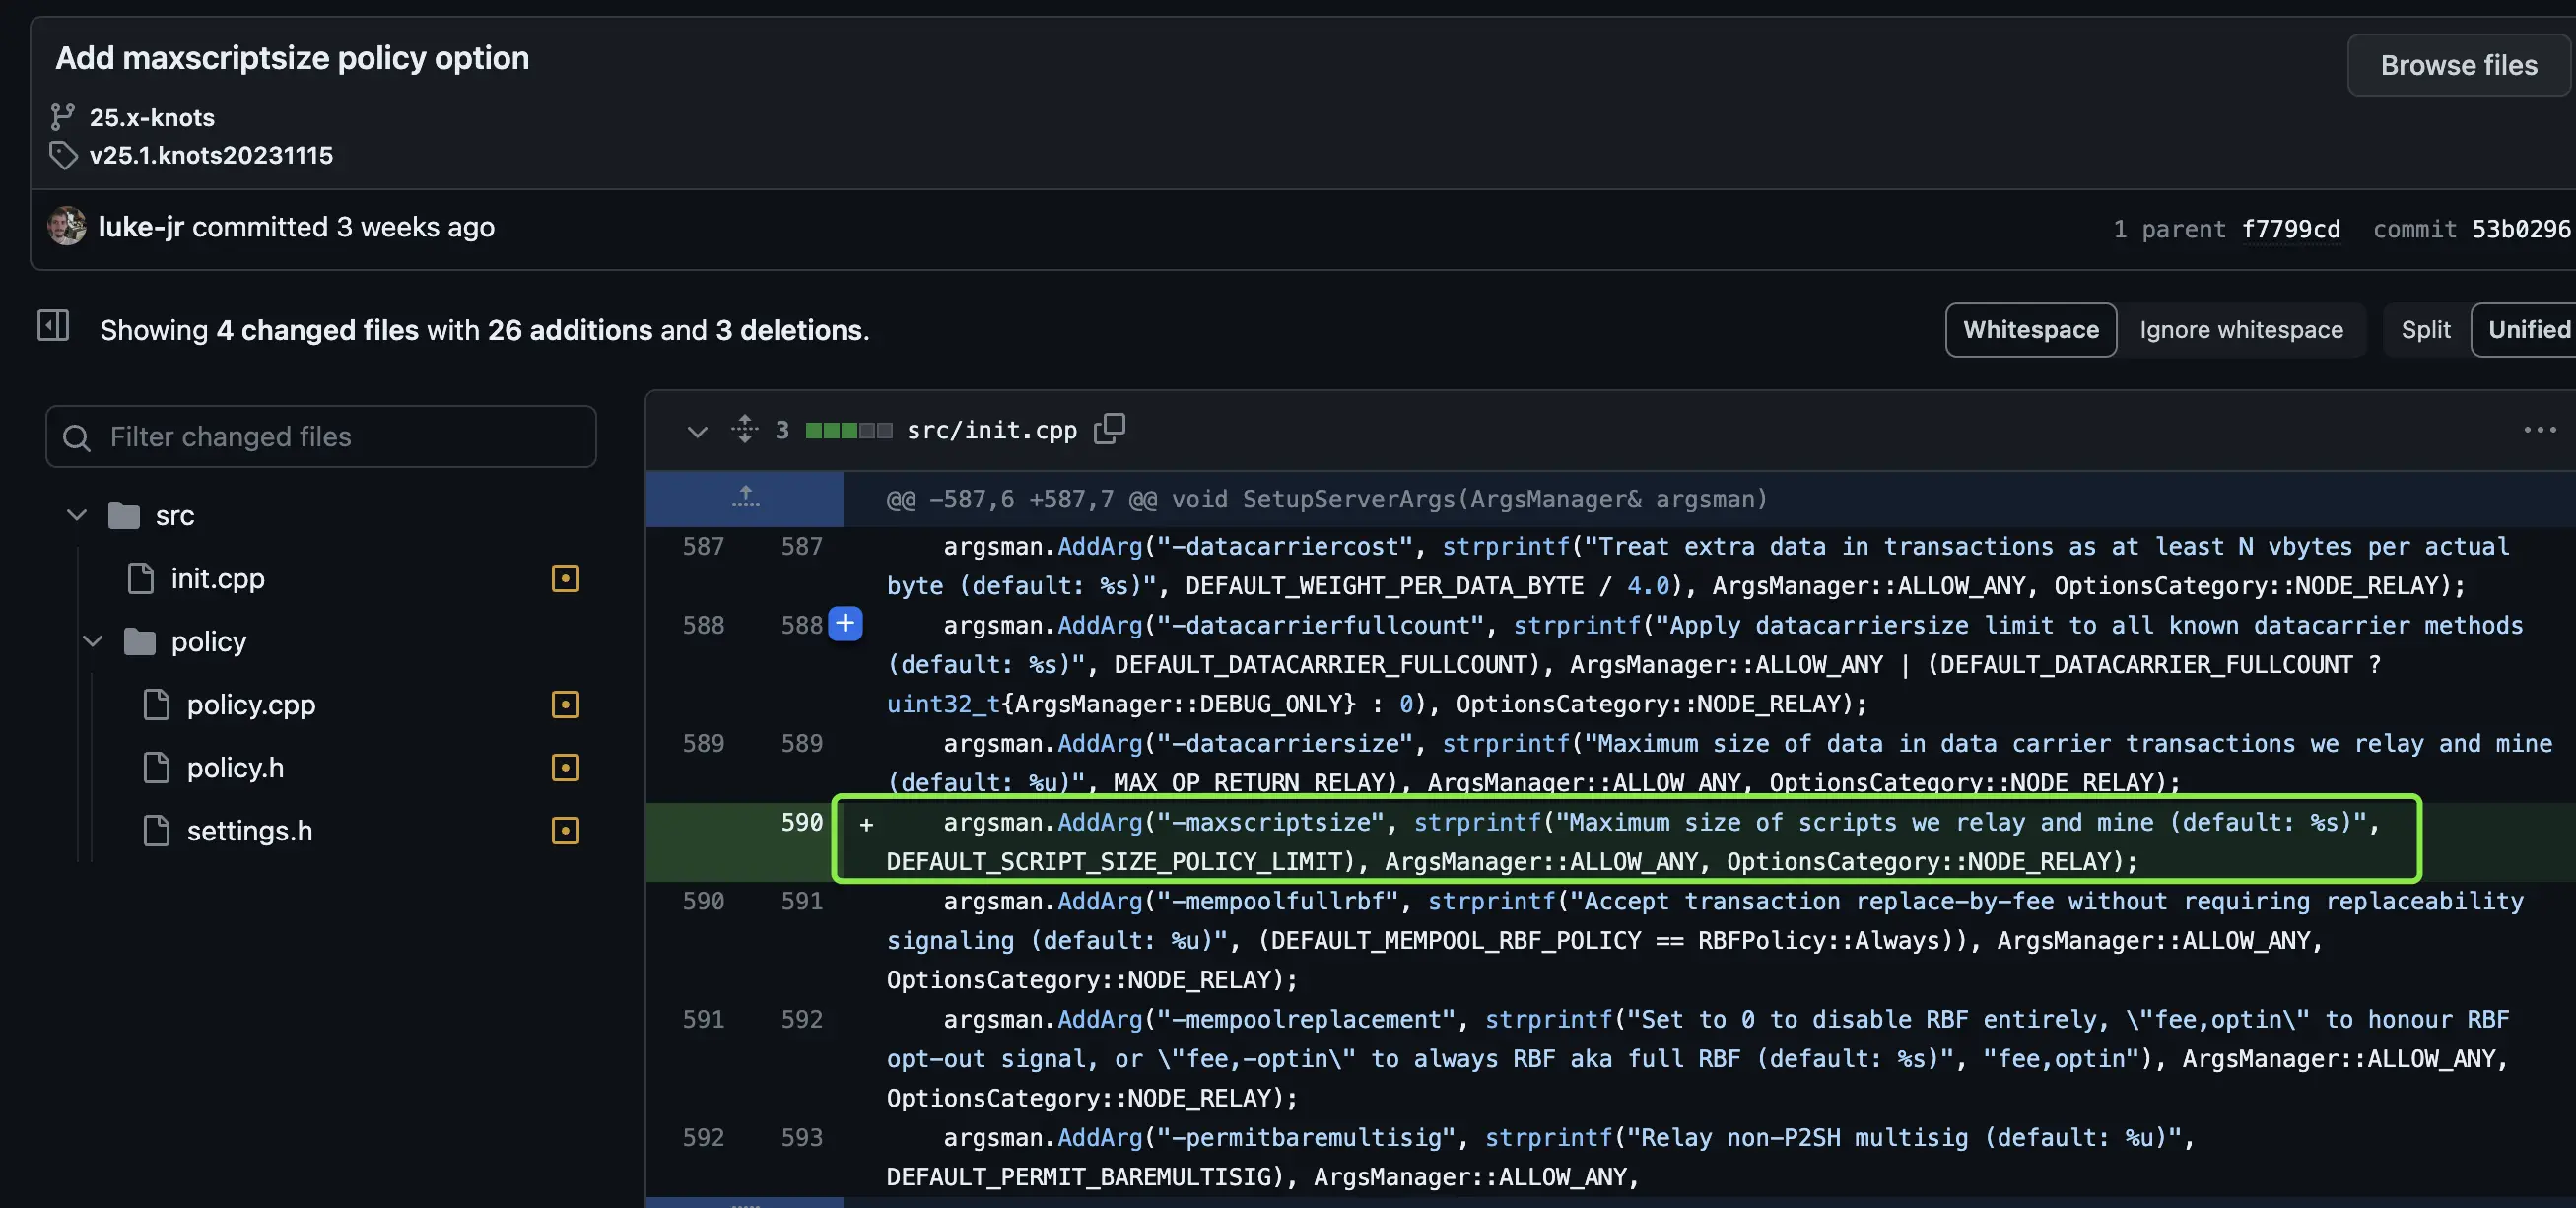2576x1208 pixels.
Task: Click the file icon next to settings.h
Action: [156, 830]
